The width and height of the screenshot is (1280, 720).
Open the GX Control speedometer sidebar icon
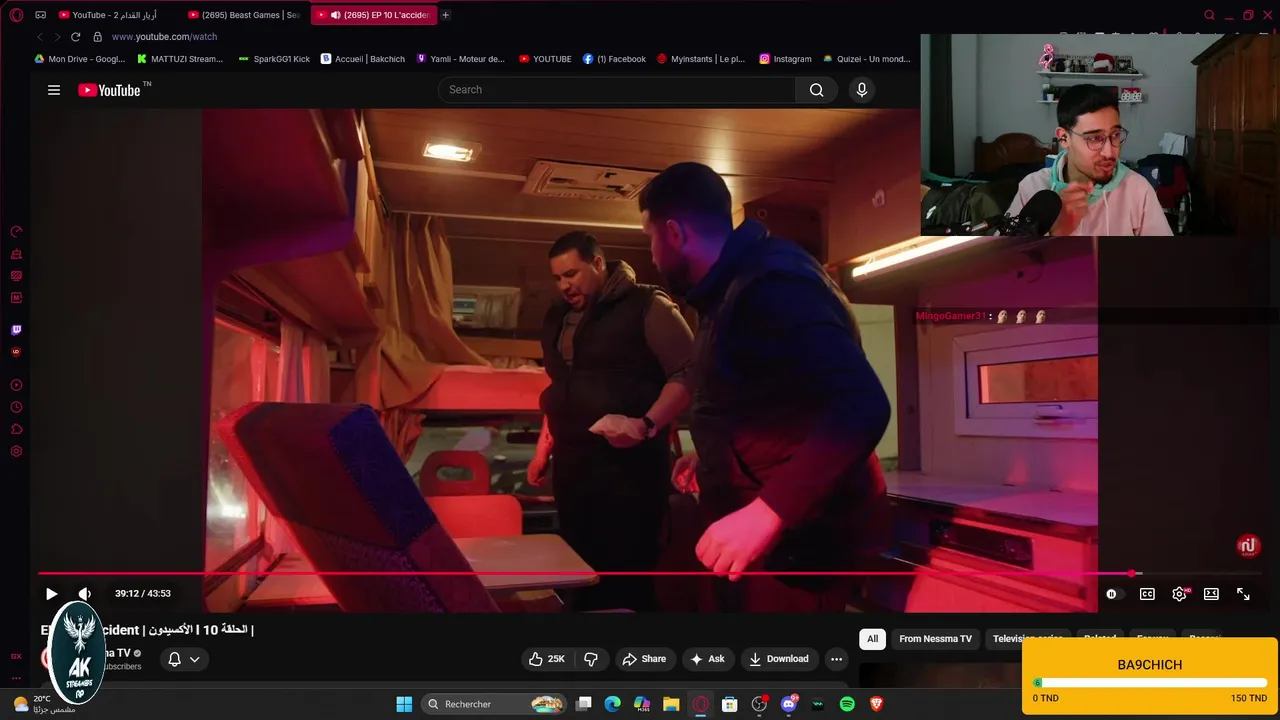click(x=16, y=232)
